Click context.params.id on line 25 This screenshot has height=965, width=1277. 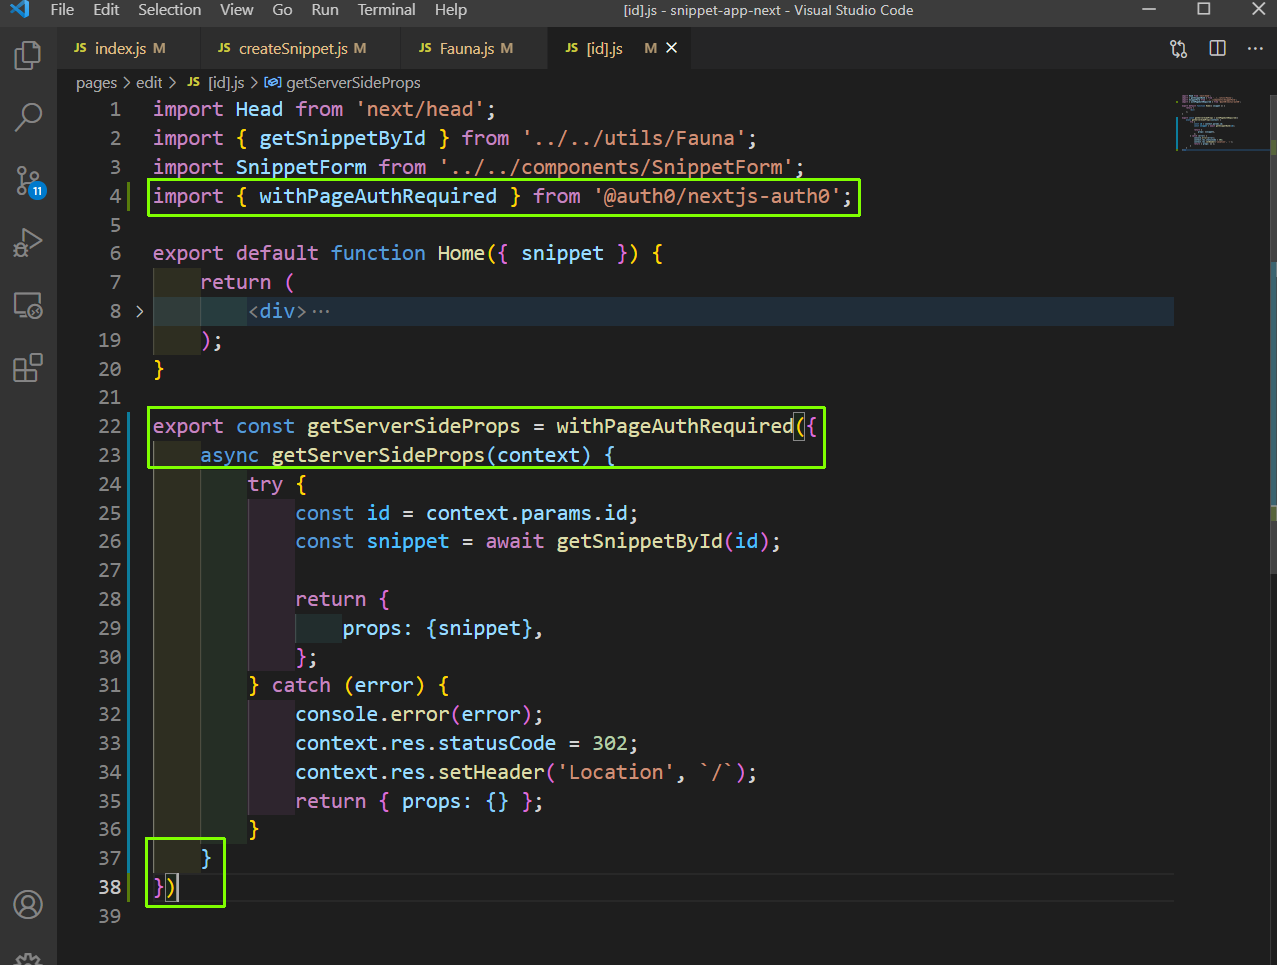click(x=527, y=513)
